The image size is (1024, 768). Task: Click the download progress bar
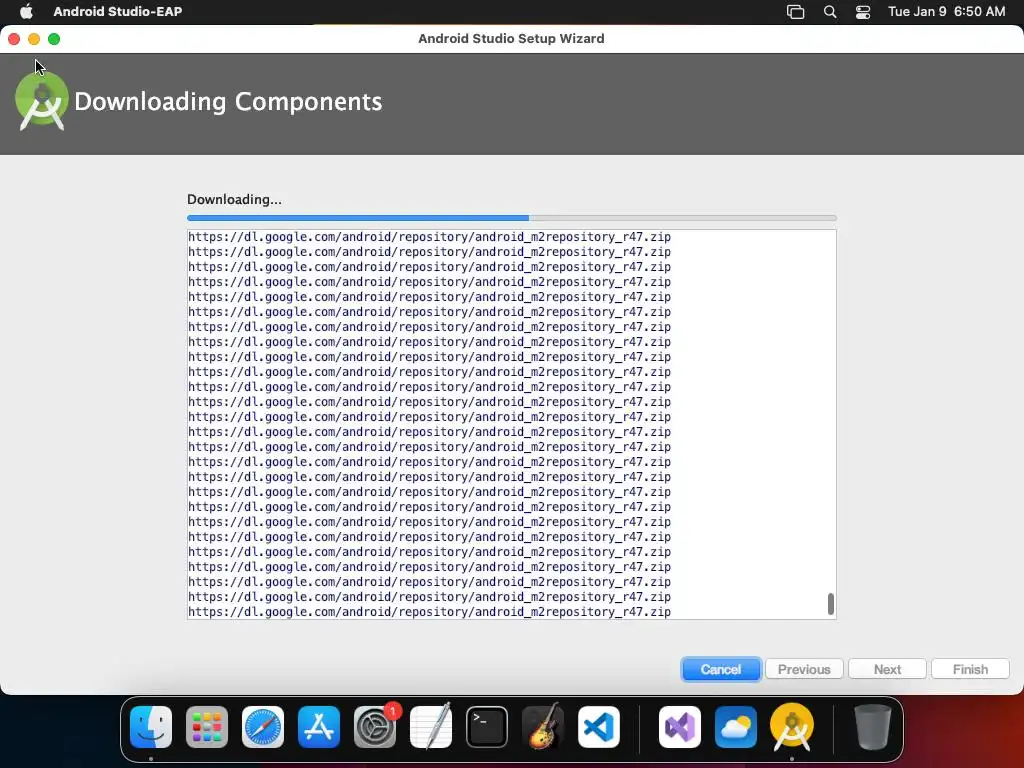pyautogui.click(x=511, y=218)
